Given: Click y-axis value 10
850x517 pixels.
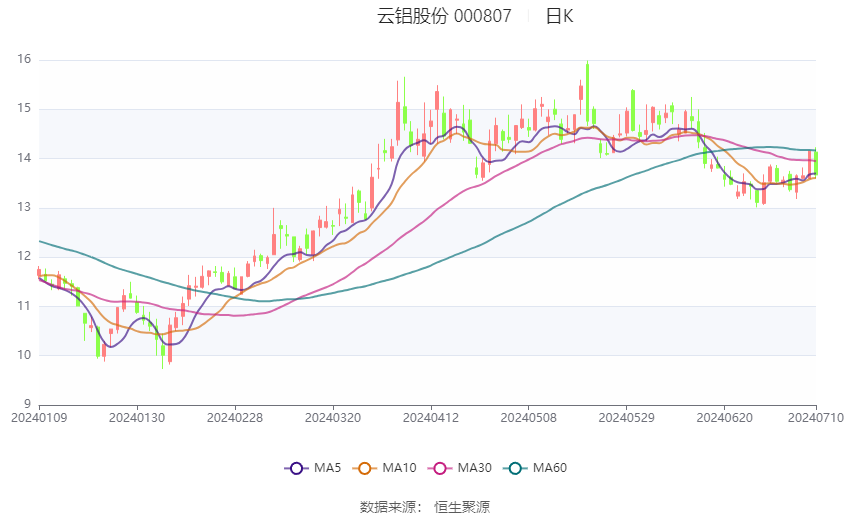Looking at the screenshot, I should tap(24, 355).
